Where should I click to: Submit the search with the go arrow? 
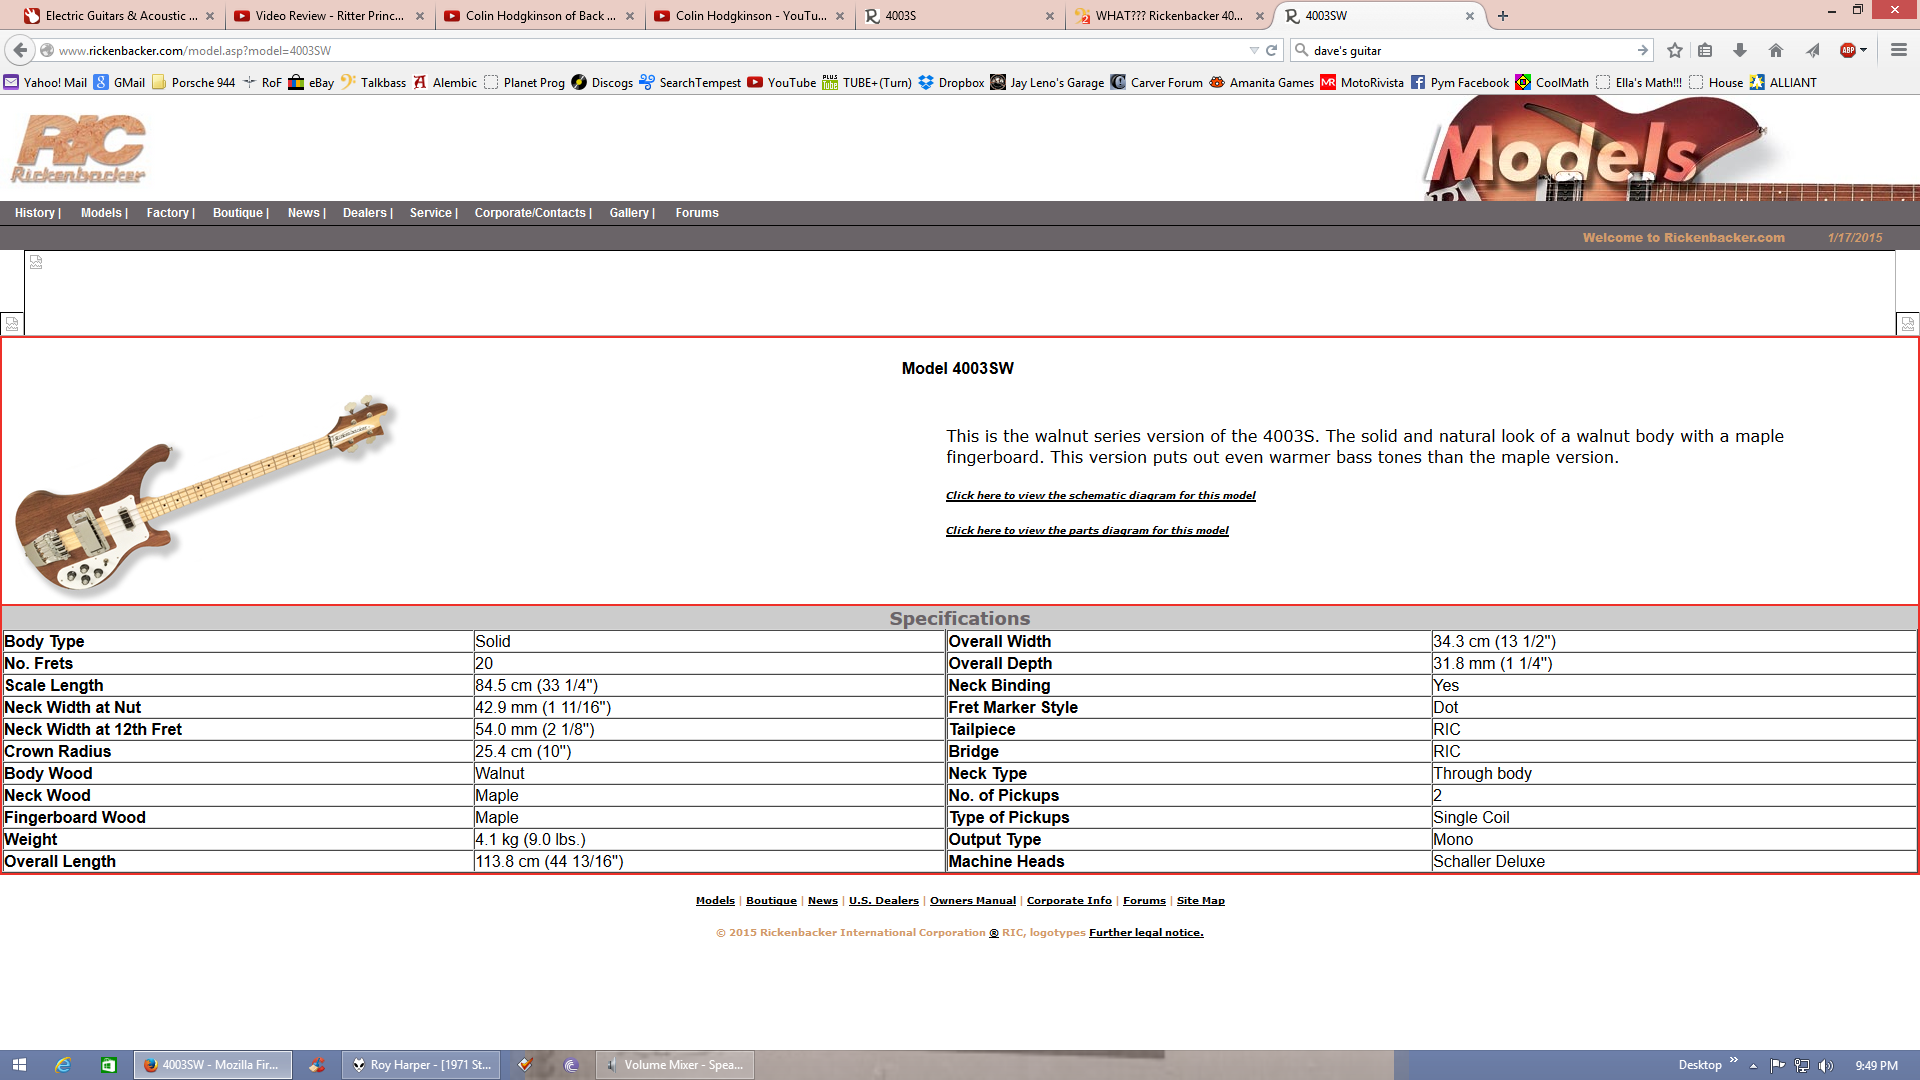[x=1642, y=50]
